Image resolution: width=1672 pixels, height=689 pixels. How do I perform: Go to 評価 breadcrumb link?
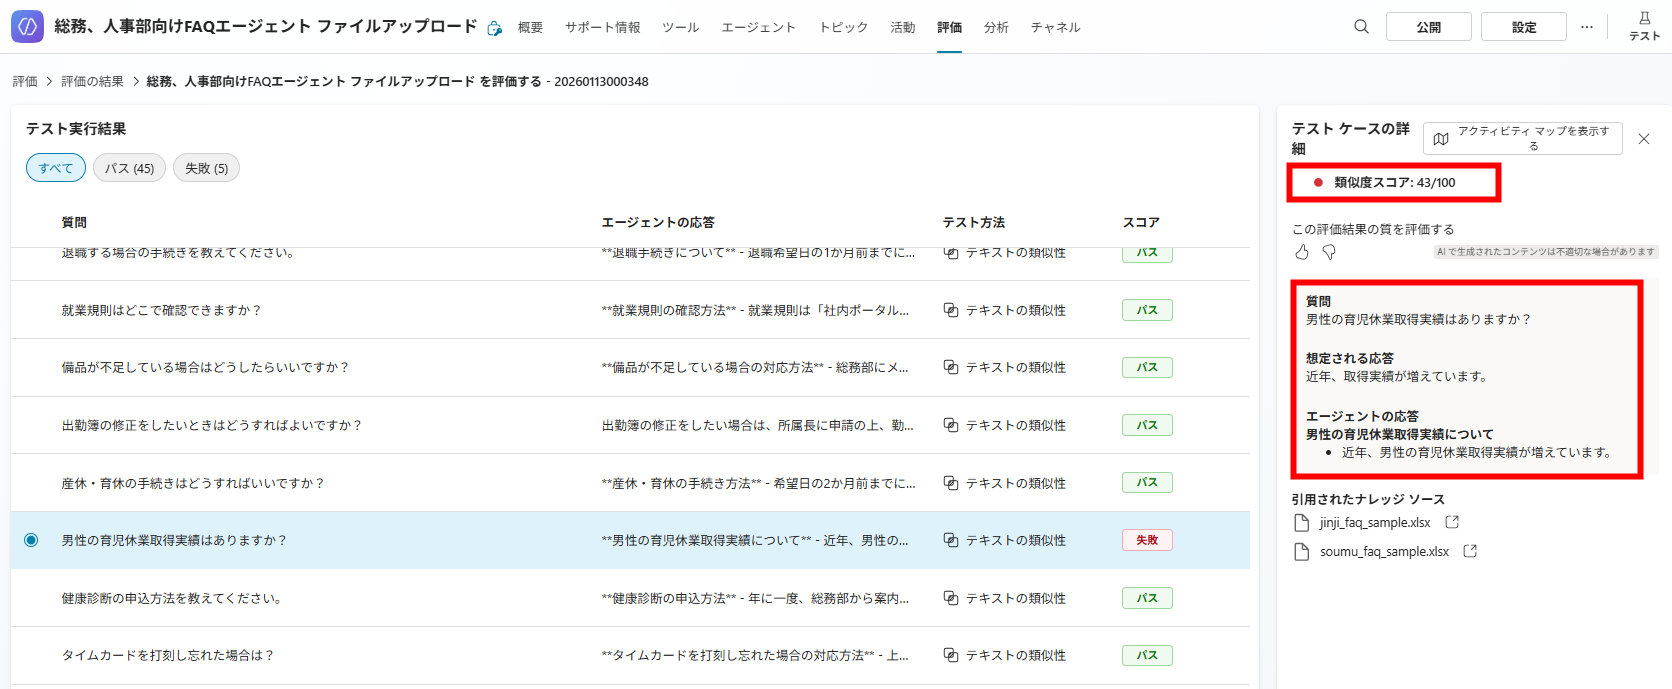[x=25, y=81]
